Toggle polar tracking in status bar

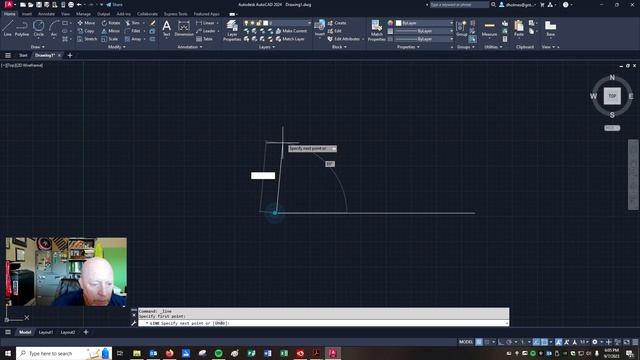pos(509,342)
